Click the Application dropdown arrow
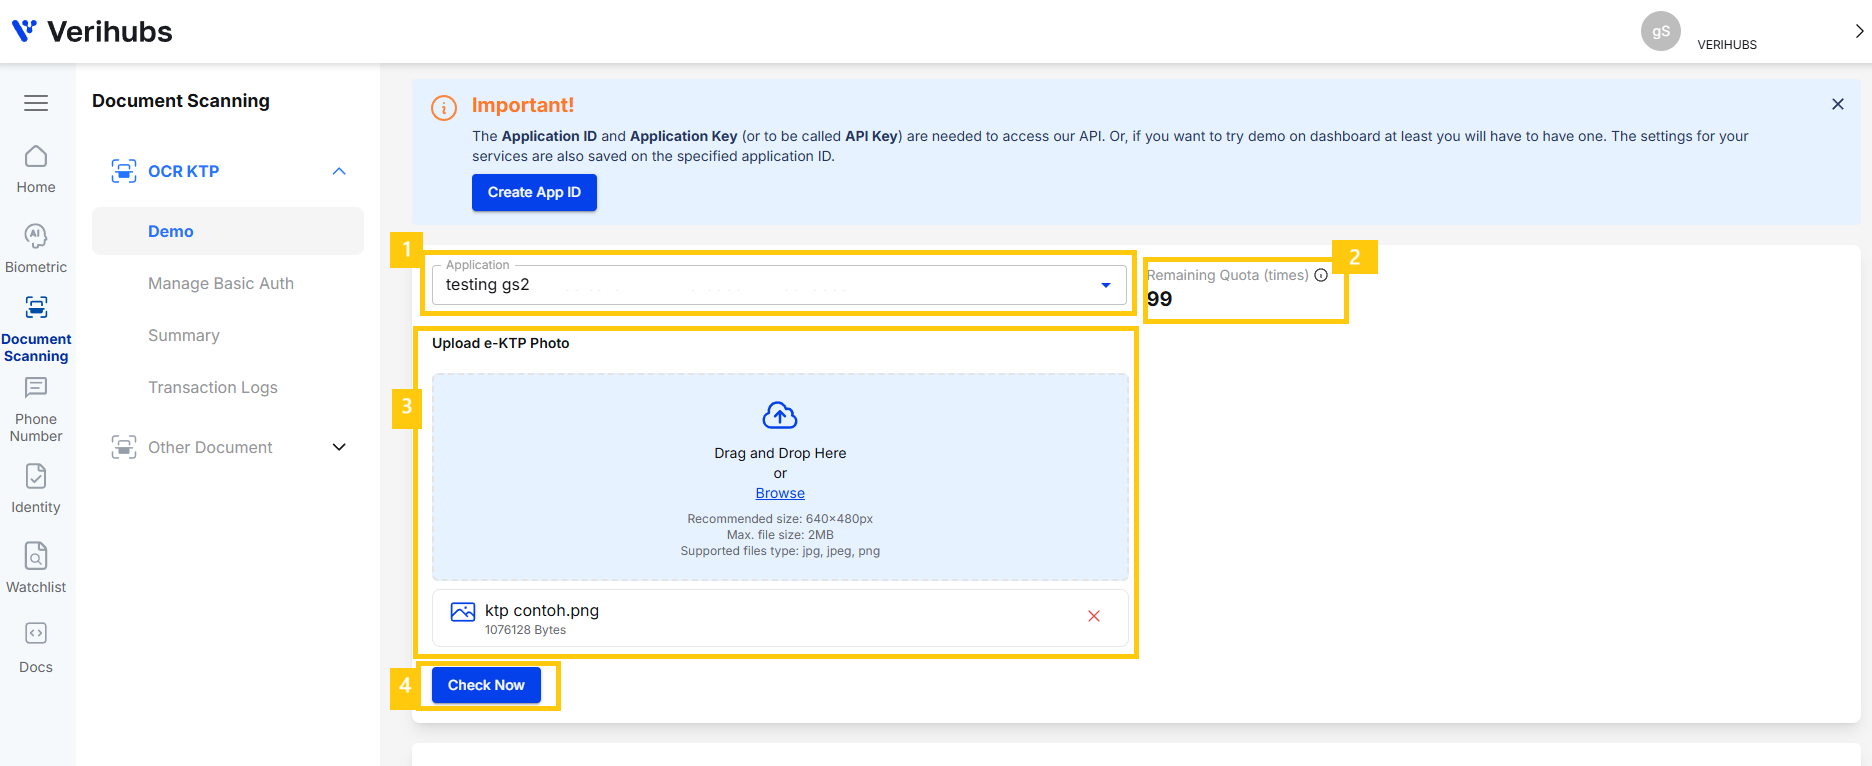1872x766 pixels. click(1106, 285)
